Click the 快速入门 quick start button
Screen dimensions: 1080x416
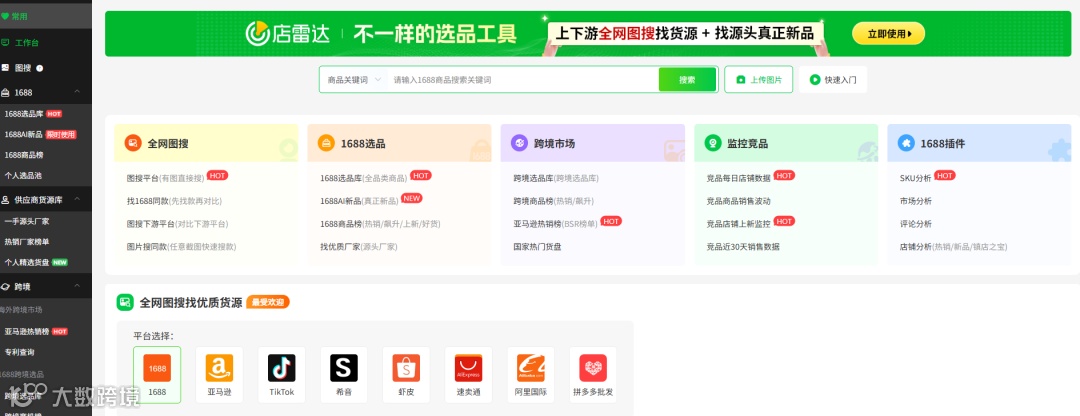click(833, 80)
